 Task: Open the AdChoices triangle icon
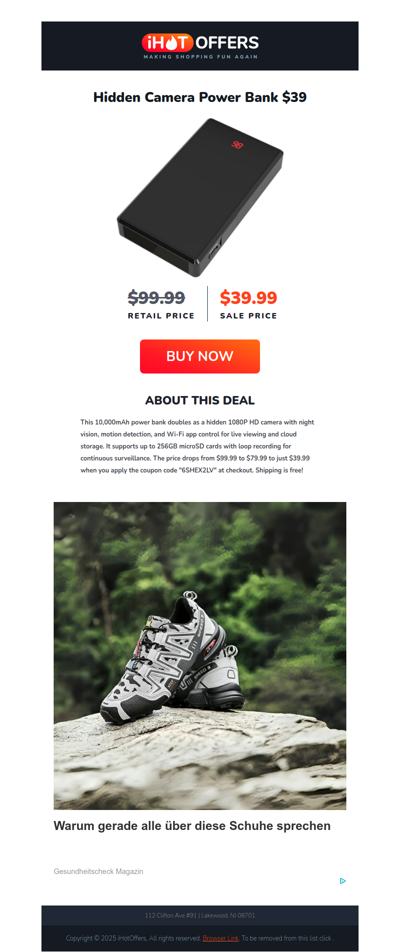click(x=343, y=880)
